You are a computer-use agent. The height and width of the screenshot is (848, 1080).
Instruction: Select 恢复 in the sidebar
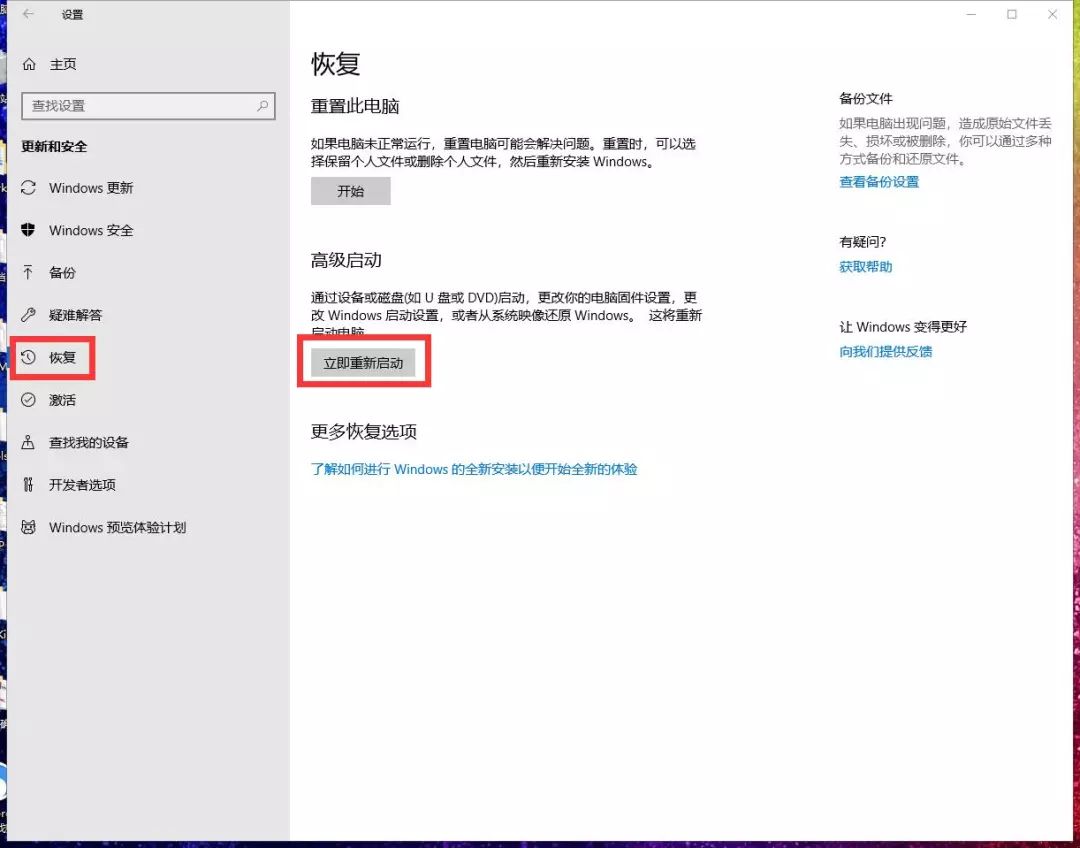pyautogui.click(x=62, y=358)
